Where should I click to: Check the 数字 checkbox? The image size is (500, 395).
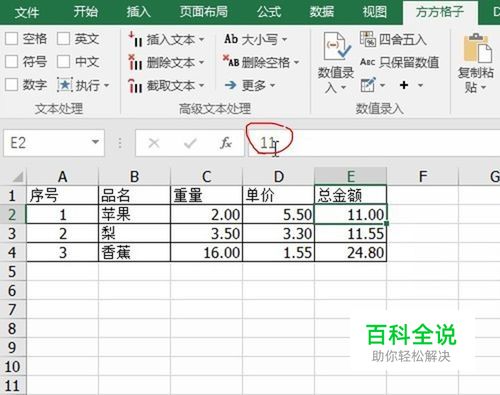(12, 85)
